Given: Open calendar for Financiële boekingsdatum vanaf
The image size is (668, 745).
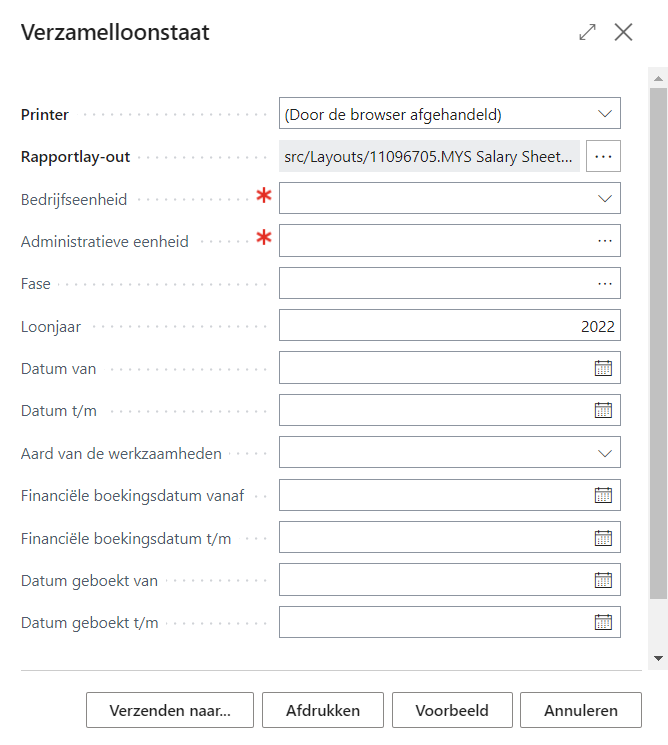Looking at the screenshot, I should [603, 495].
